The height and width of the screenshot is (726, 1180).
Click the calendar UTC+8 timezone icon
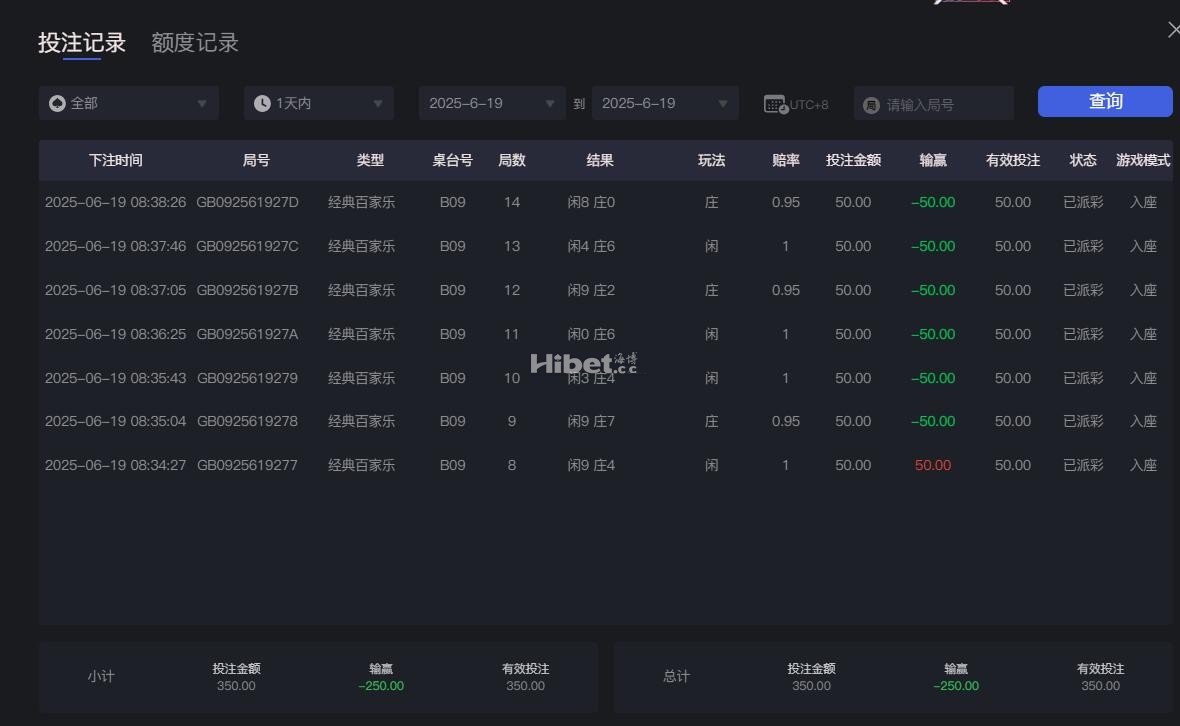pyautogui.click(x=775, y=104)
